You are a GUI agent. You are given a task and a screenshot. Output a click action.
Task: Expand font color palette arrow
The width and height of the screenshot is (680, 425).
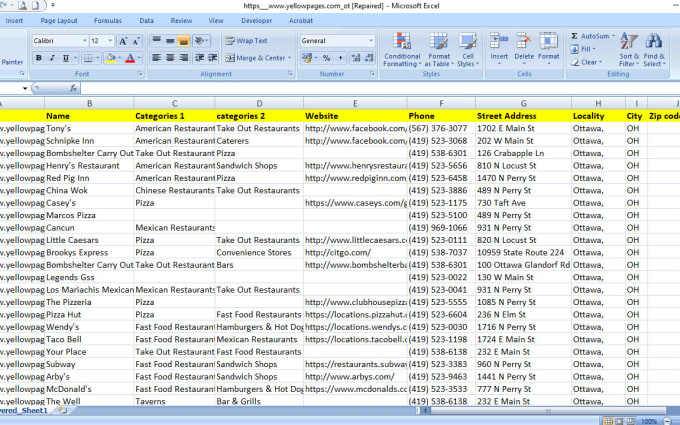[x=139, y=58]
